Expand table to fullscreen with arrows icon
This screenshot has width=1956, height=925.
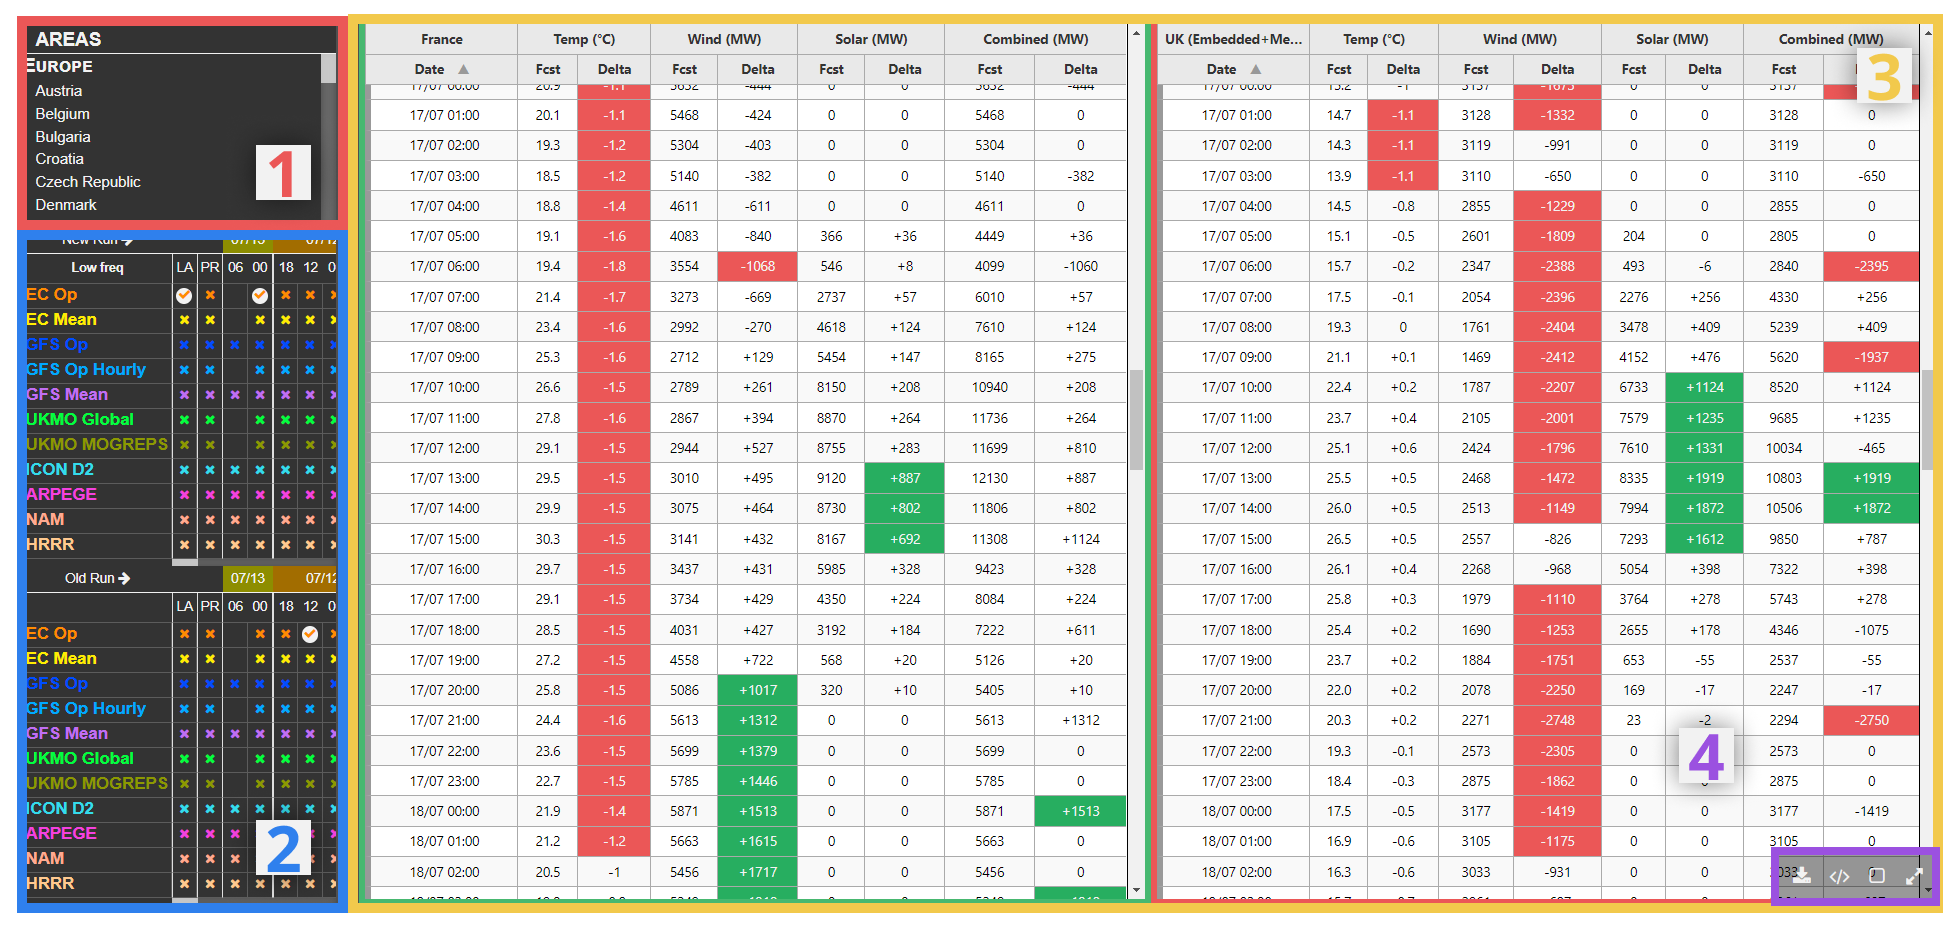tap(1914, 876)
